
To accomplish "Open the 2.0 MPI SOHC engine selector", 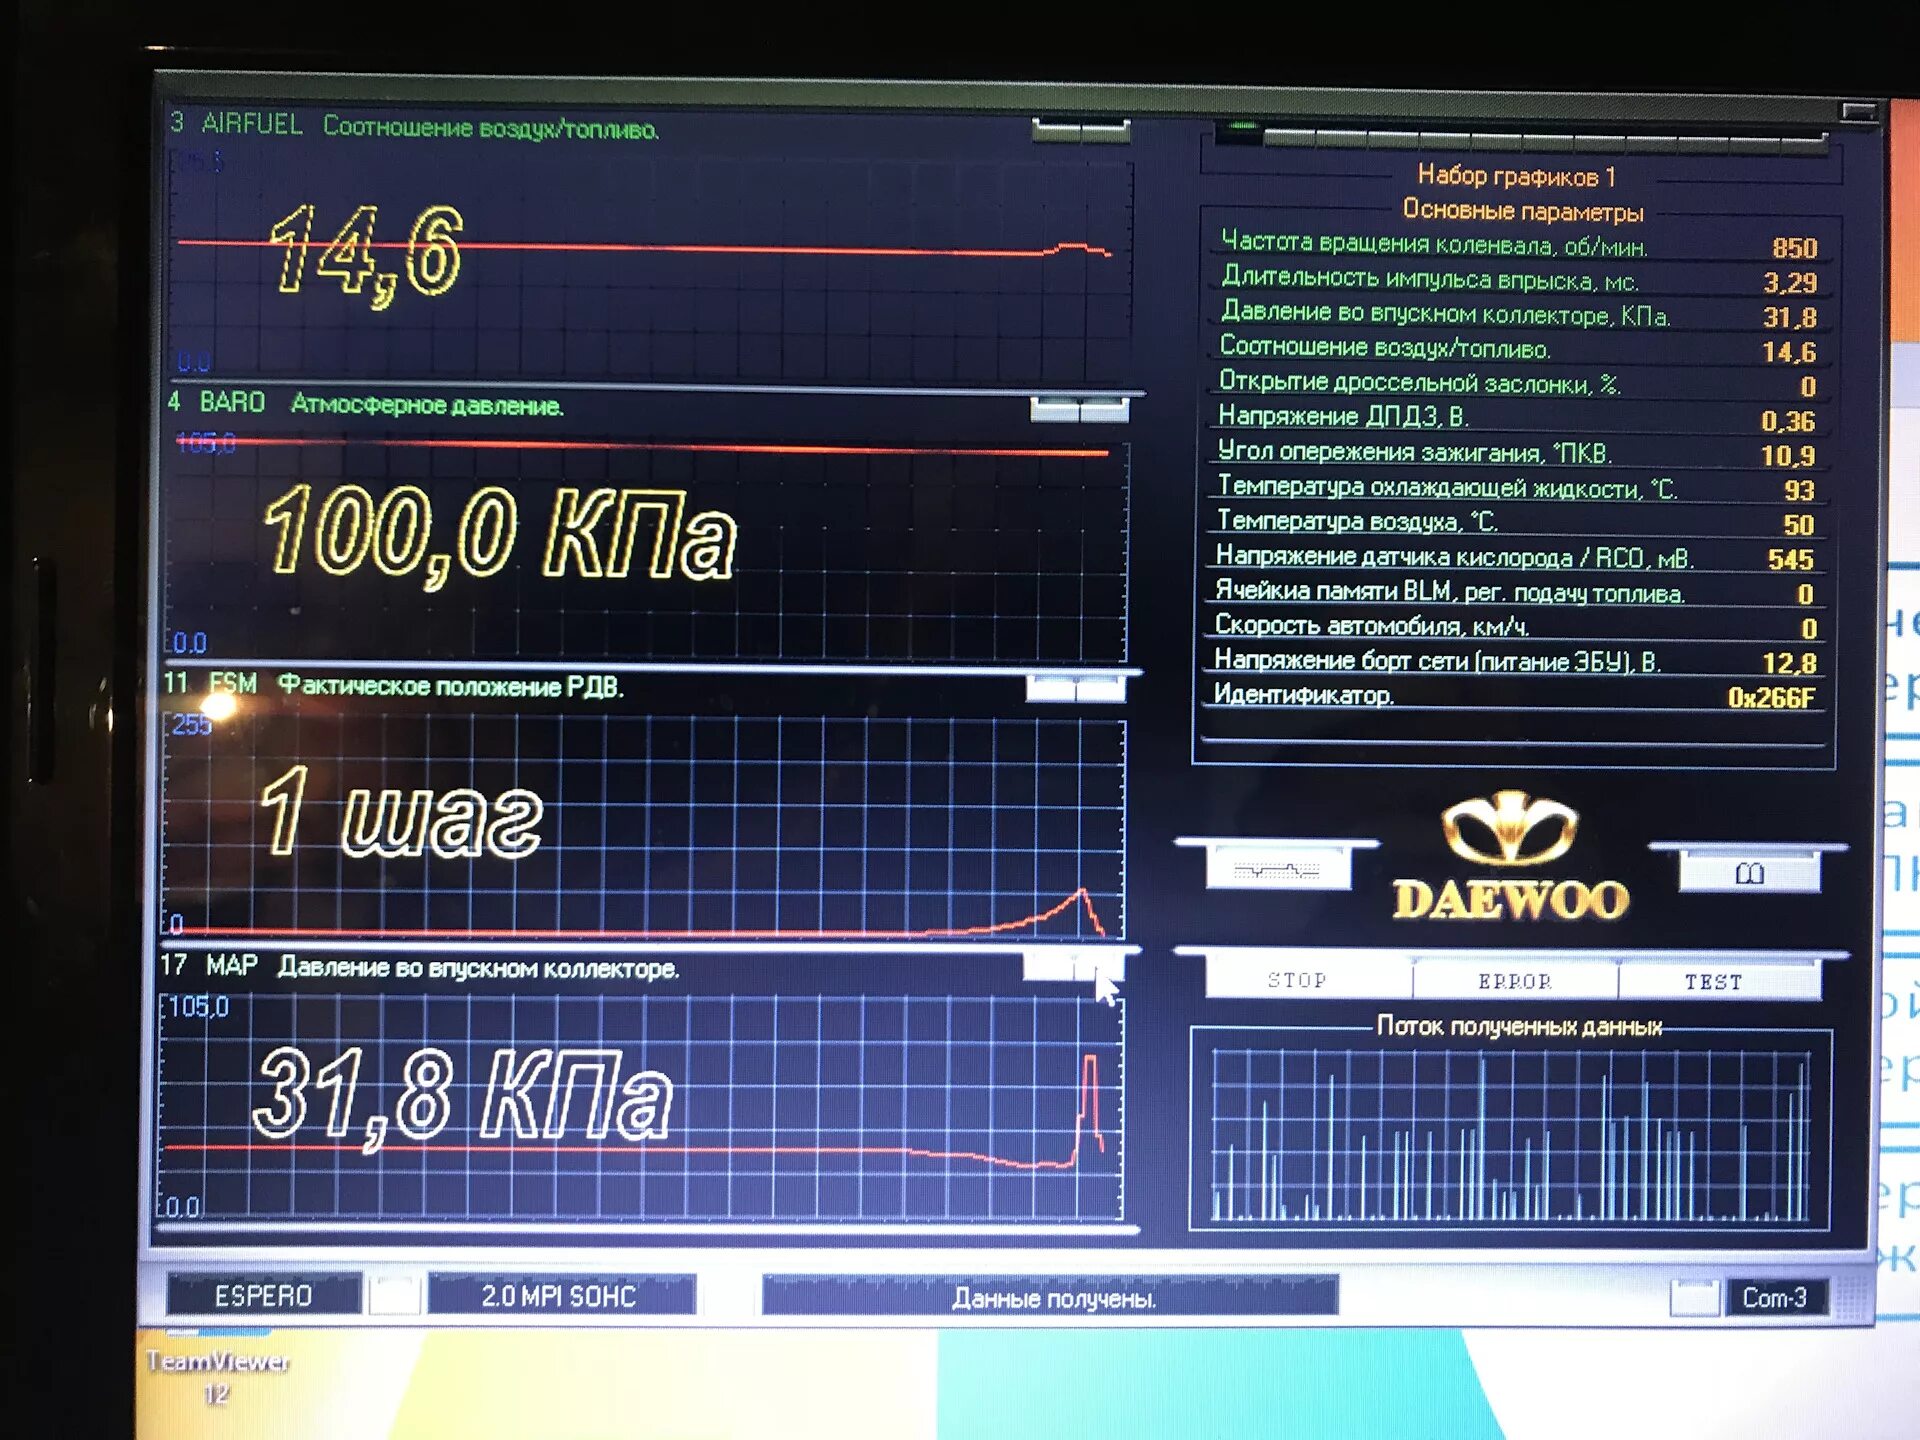I will click(x=560, y=1296).
